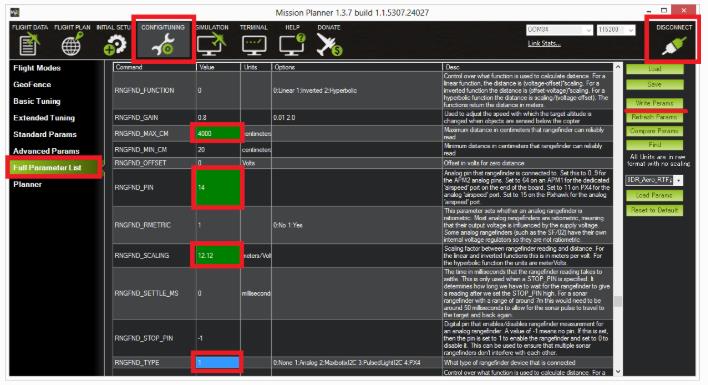708x385 pixels.
Task: Open the Terminal screen icon
Action: coord(254,45)
